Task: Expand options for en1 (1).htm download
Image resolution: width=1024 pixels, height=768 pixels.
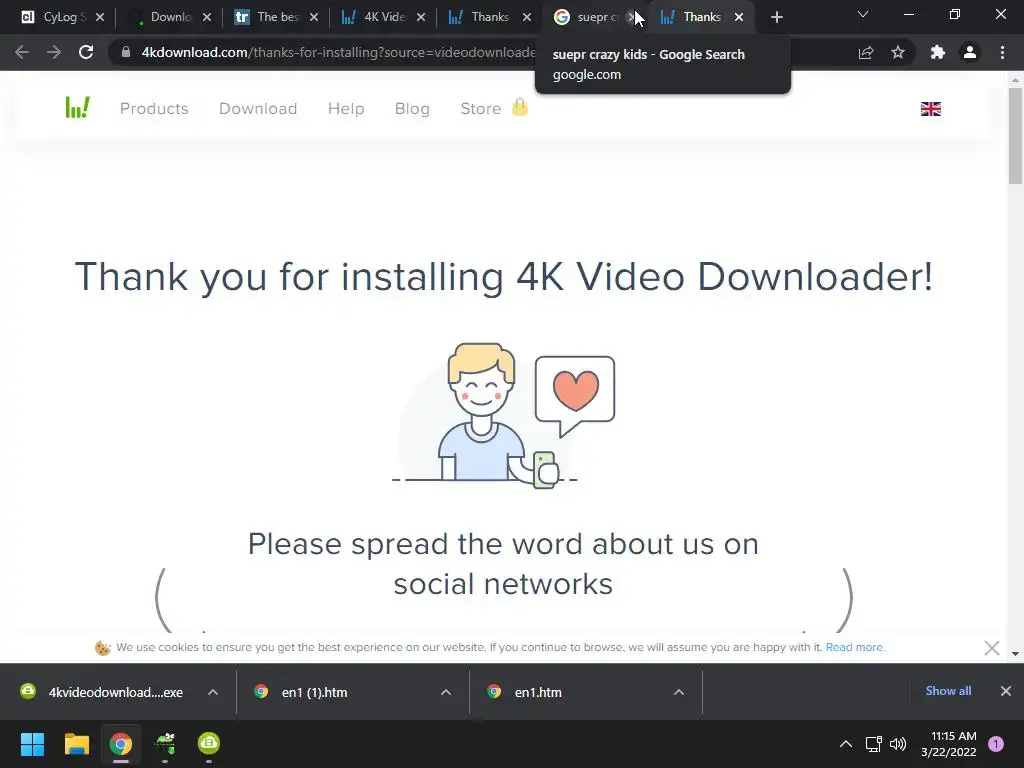Action: pyautogui.click(x=446, y=692)
